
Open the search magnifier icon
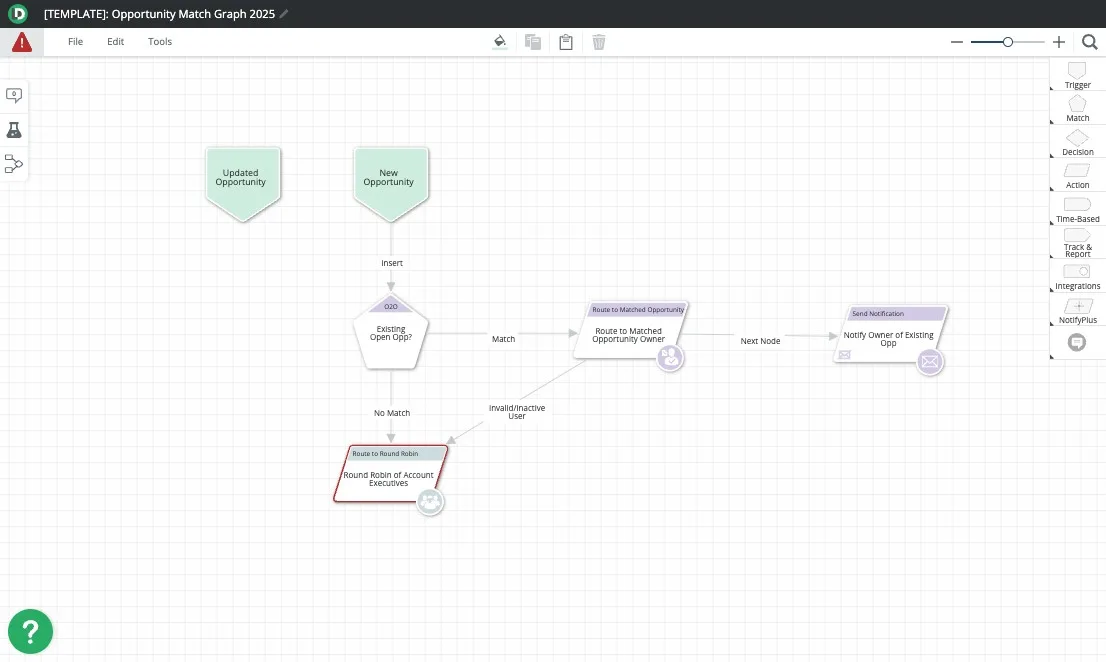coord(1089,42)
